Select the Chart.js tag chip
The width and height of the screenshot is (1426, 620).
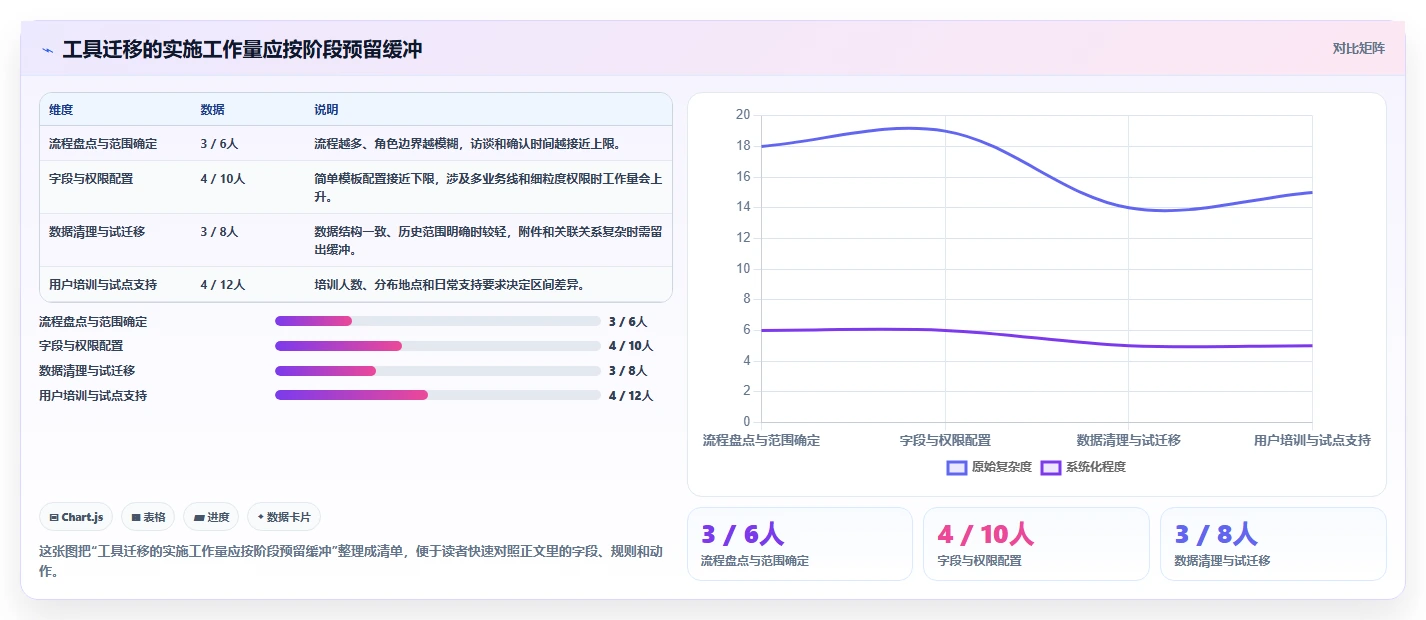pyautogui.click(x=76, y=517)
